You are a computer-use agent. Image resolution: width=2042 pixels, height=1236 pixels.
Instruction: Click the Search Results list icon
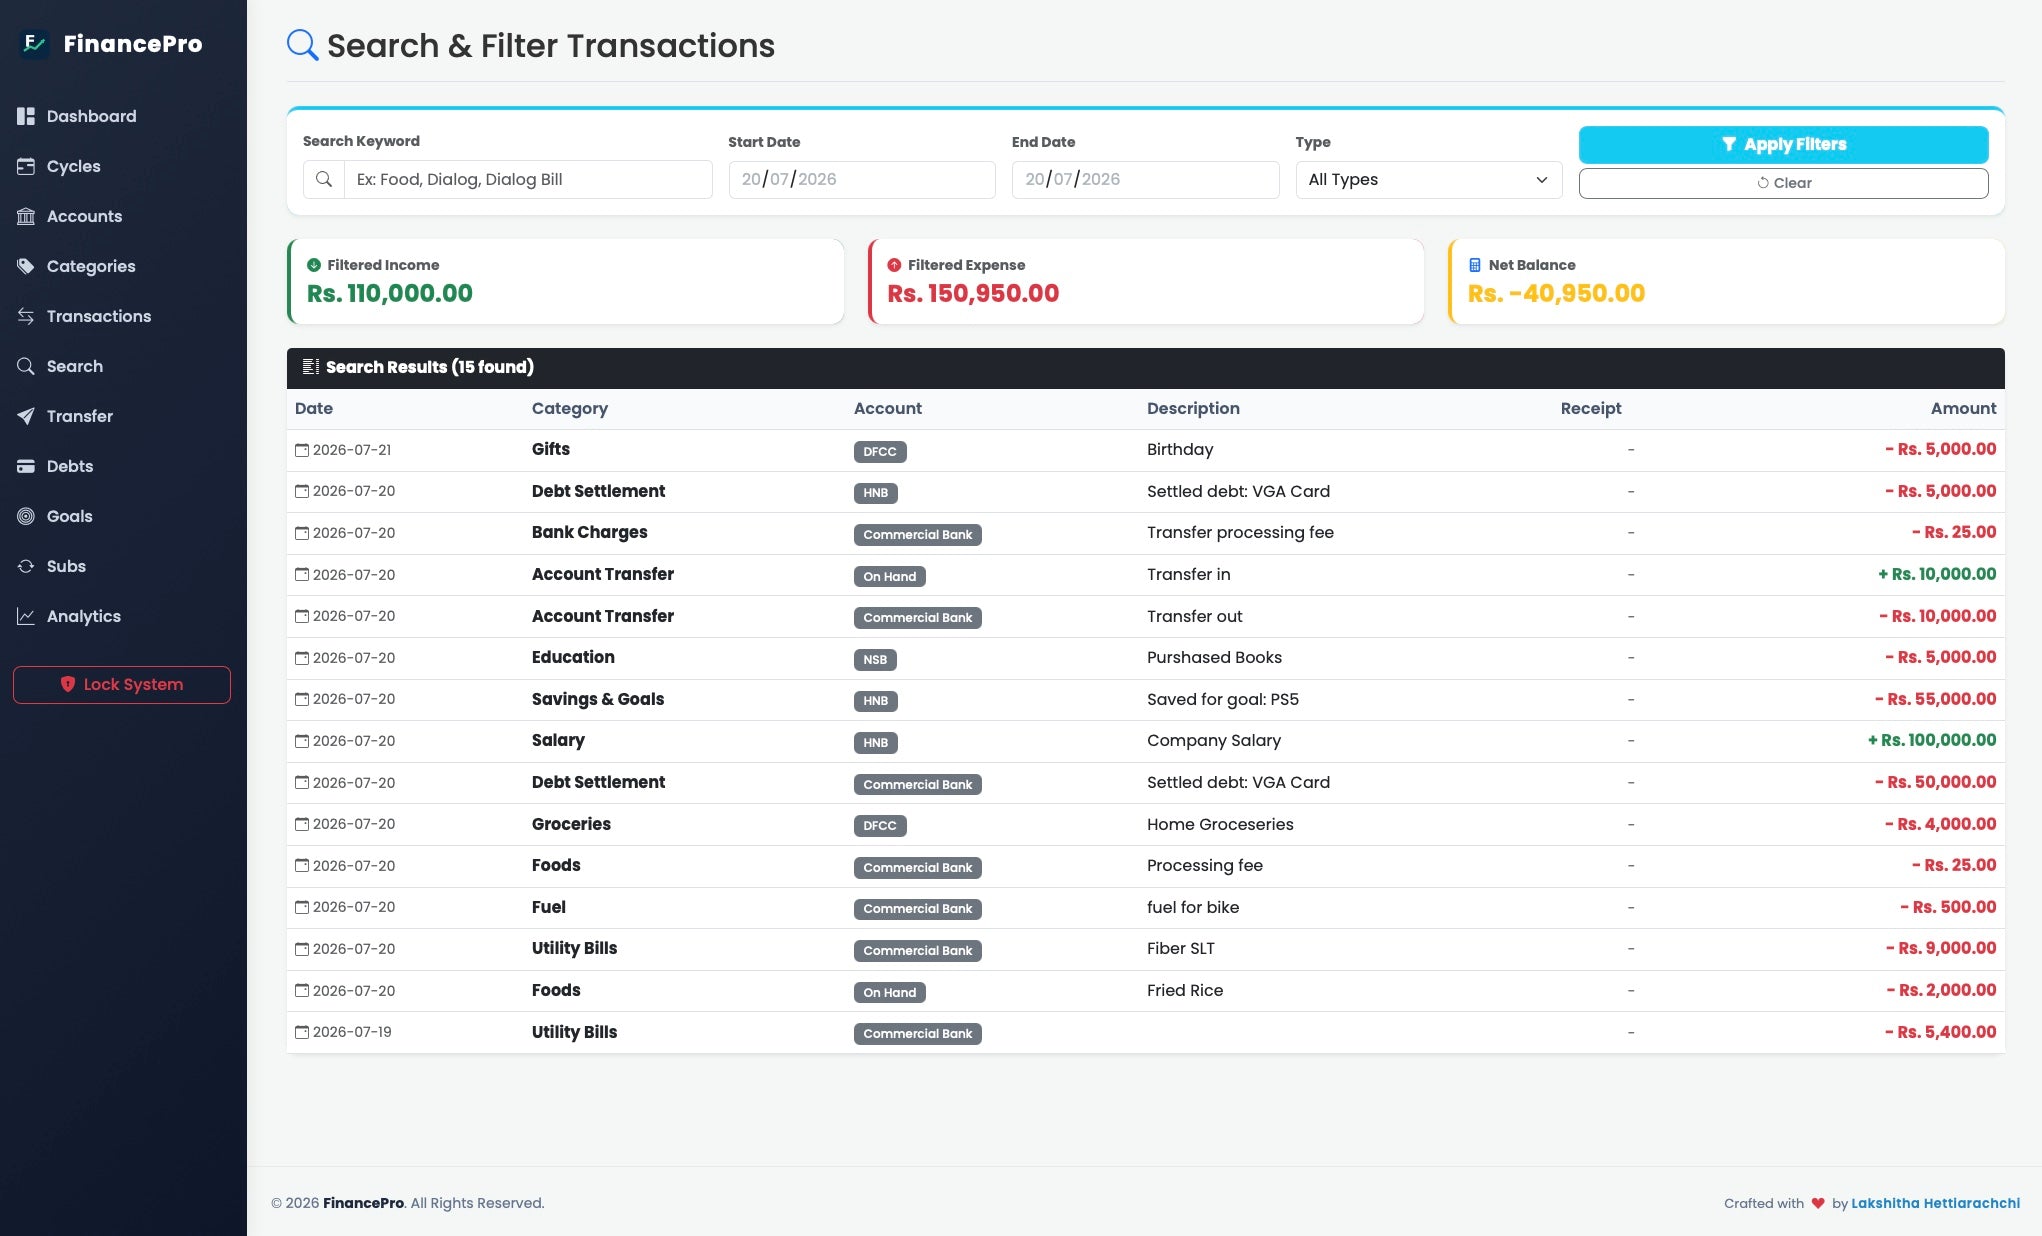[310, 367]
